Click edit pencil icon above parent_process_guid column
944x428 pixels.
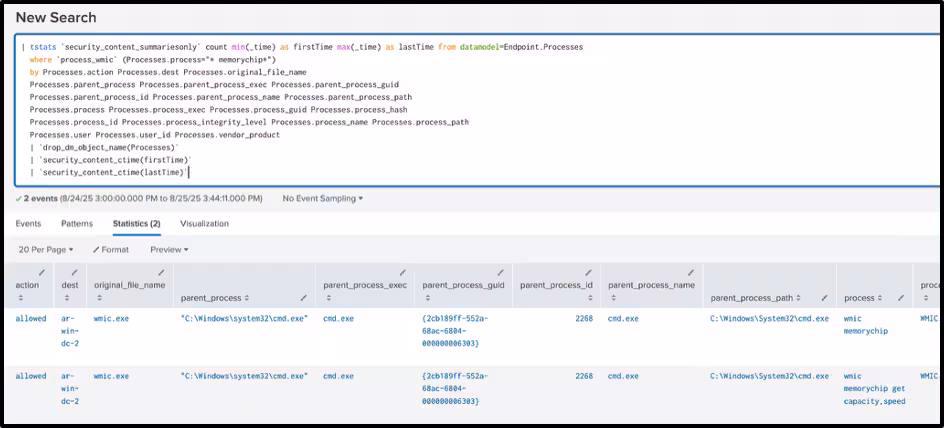501,272
